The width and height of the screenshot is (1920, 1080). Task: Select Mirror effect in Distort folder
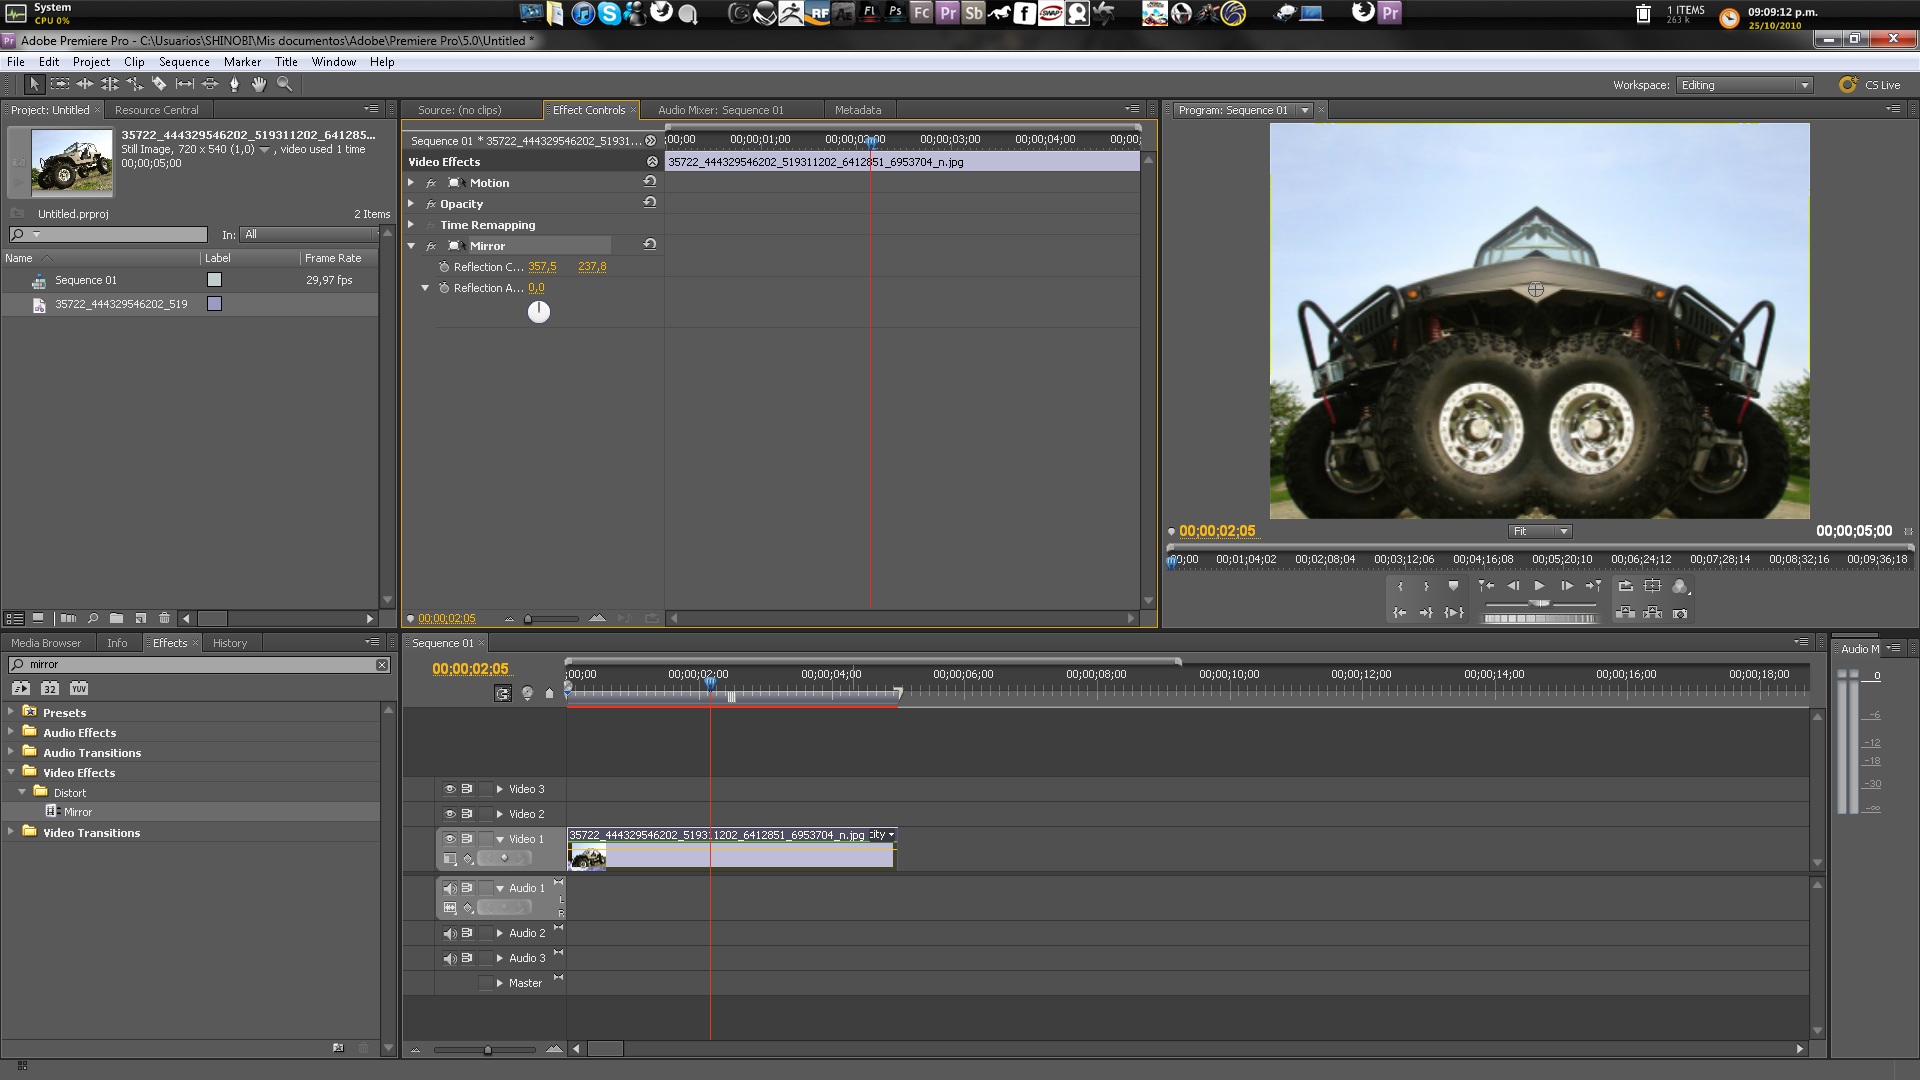[x=78, y=812]
